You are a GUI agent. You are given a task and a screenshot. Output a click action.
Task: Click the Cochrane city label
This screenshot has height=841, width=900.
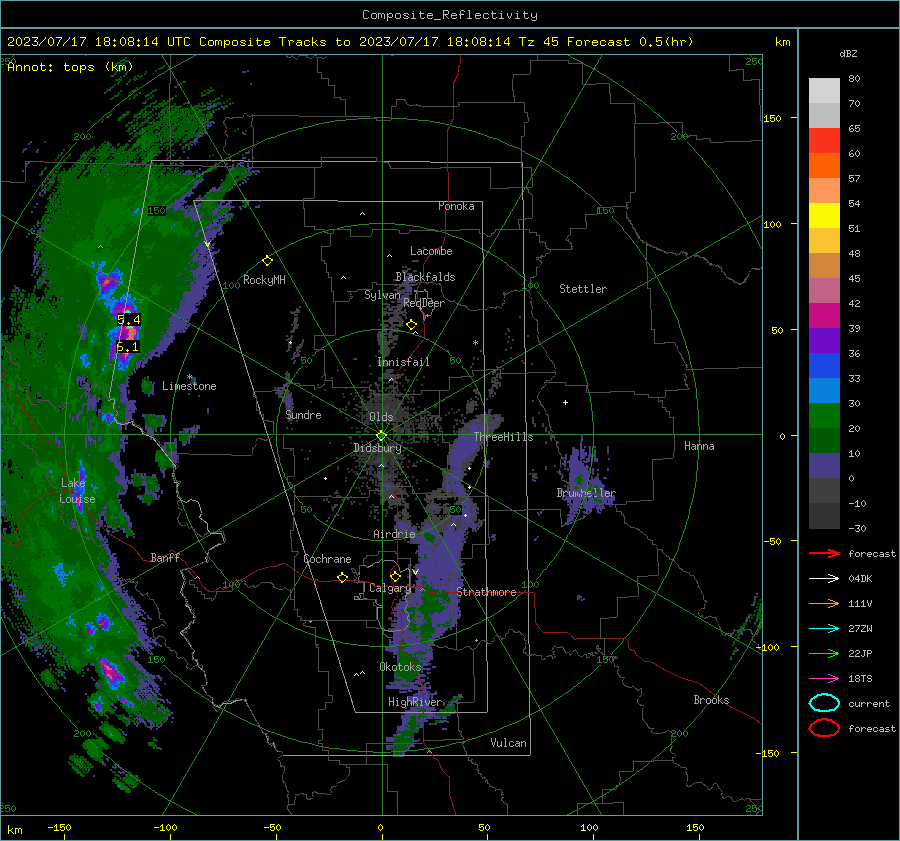click(x=327, y=559)
